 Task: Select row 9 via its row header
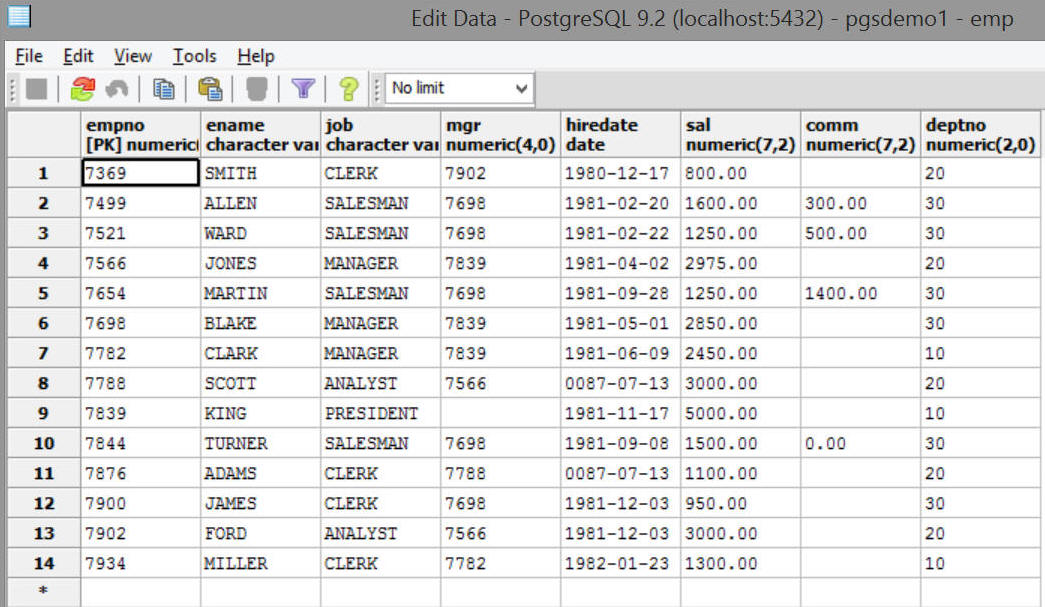tap(43, 413)
